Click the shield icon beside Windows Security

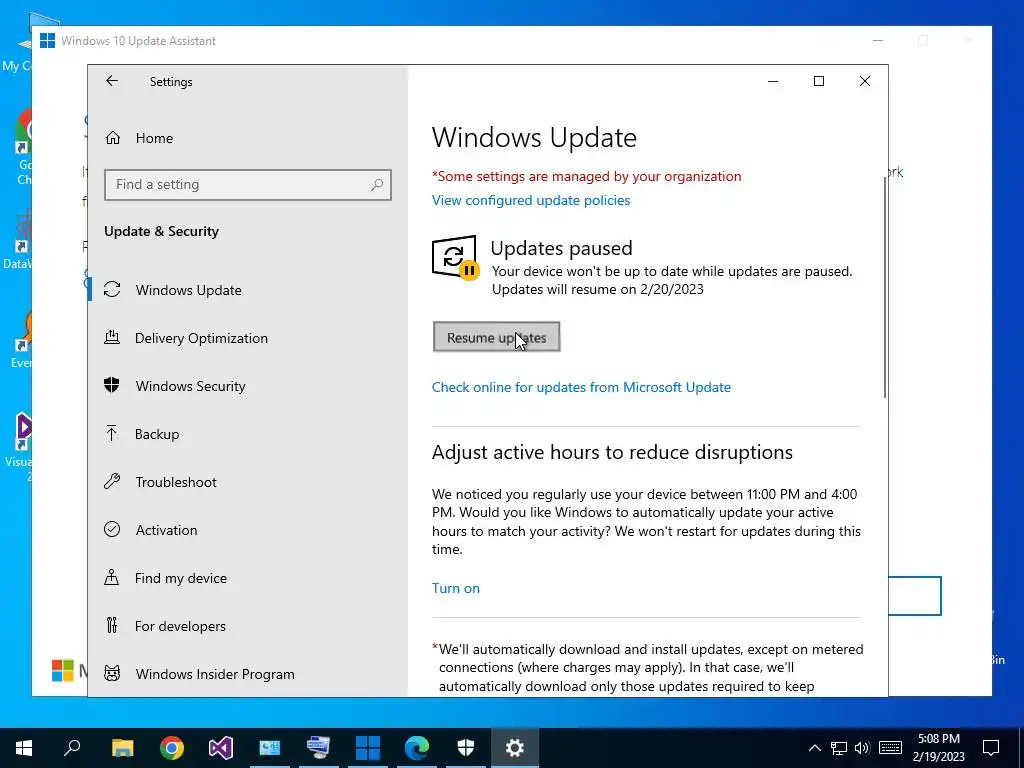tap(112, 385)
